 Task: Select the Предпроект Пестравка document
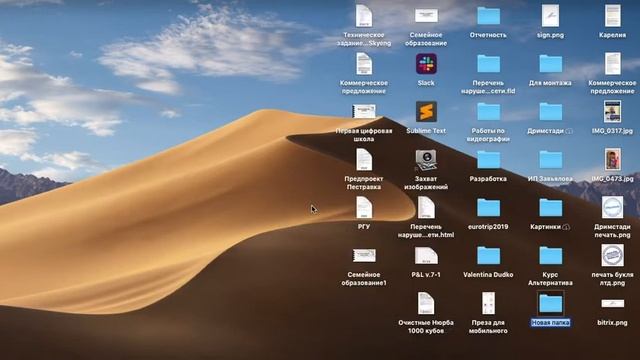point(364,160)
